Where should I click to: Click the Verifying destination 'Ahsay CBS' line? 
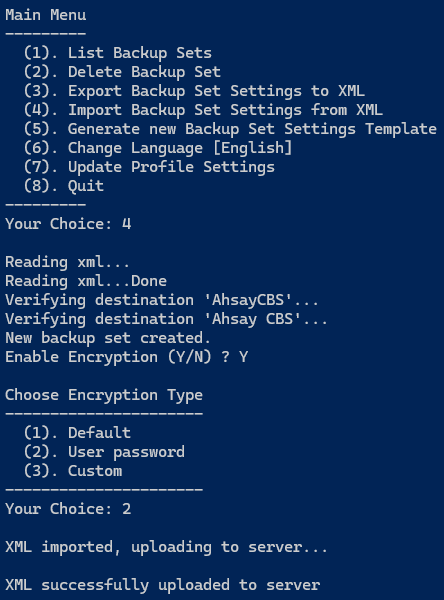[x=166, y=319]
